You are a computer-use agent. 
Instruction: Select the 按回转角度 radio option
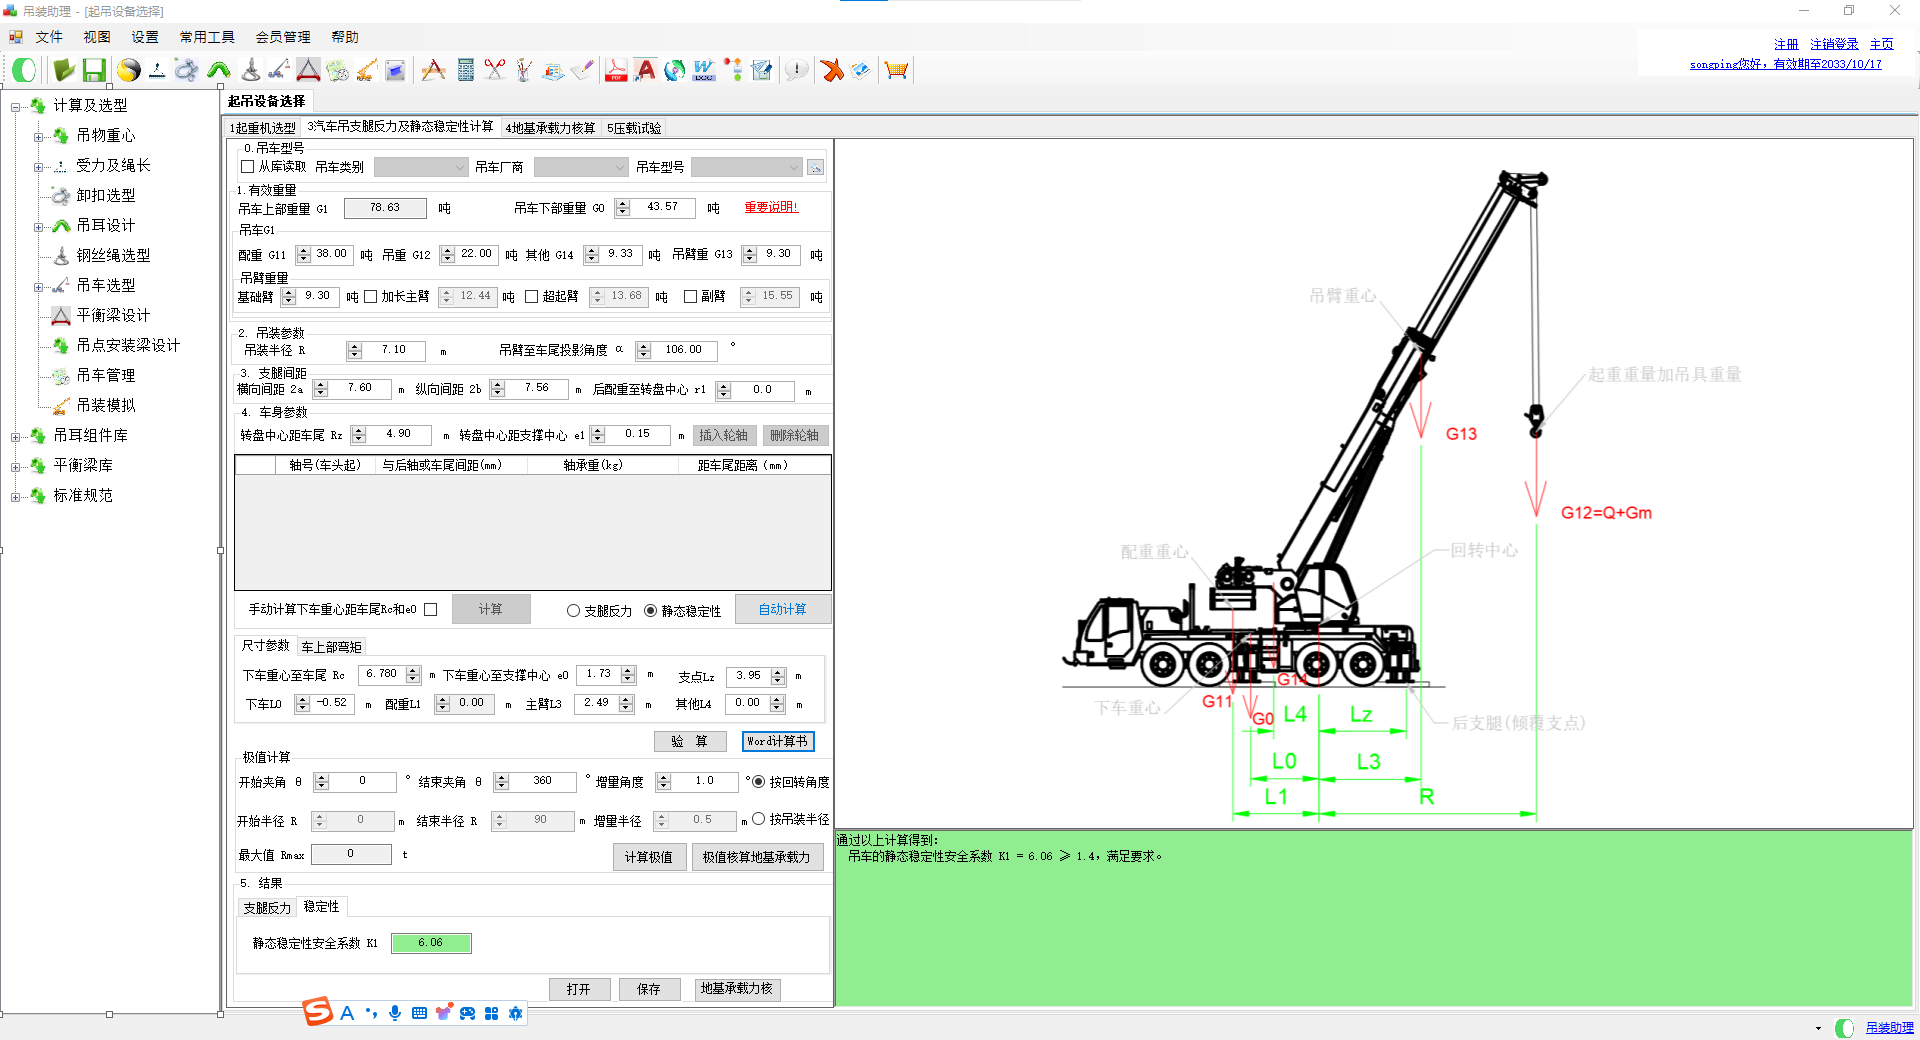pyautogui.click(x=758, y=782)
